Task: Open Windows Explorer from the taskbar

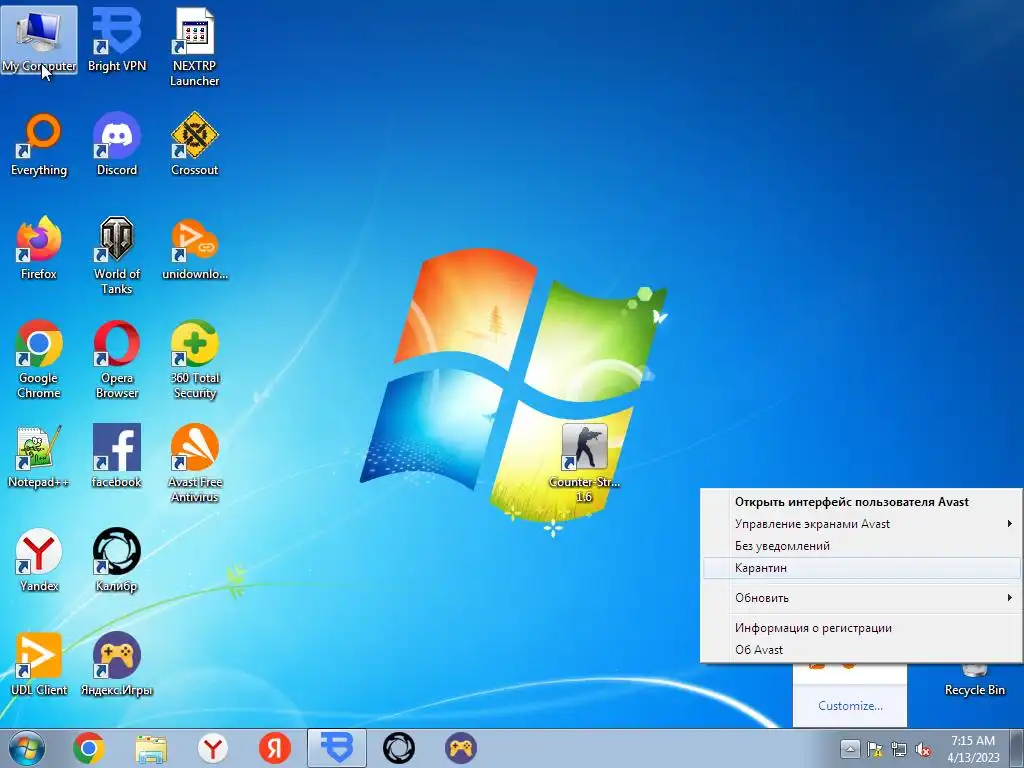Action: tap(151, 748)
